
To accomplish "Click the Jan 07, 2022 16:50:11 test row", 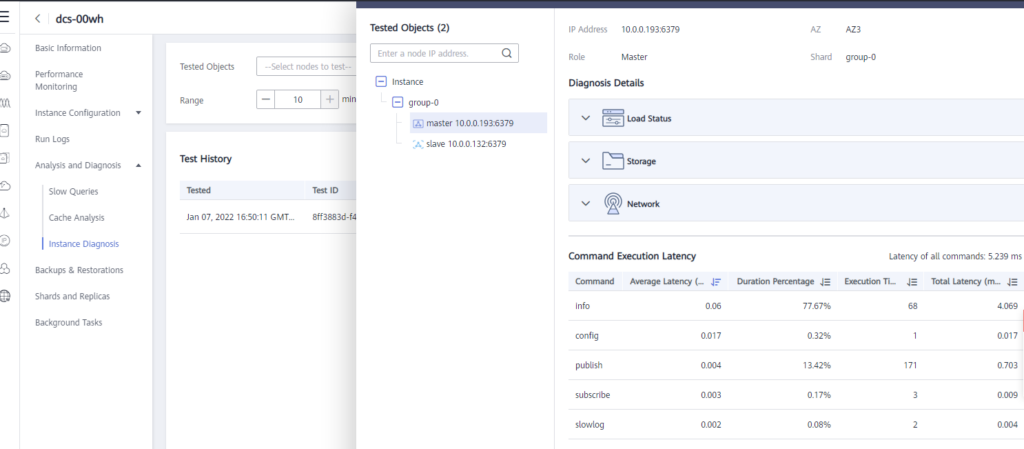I will (x=268, y=217).
